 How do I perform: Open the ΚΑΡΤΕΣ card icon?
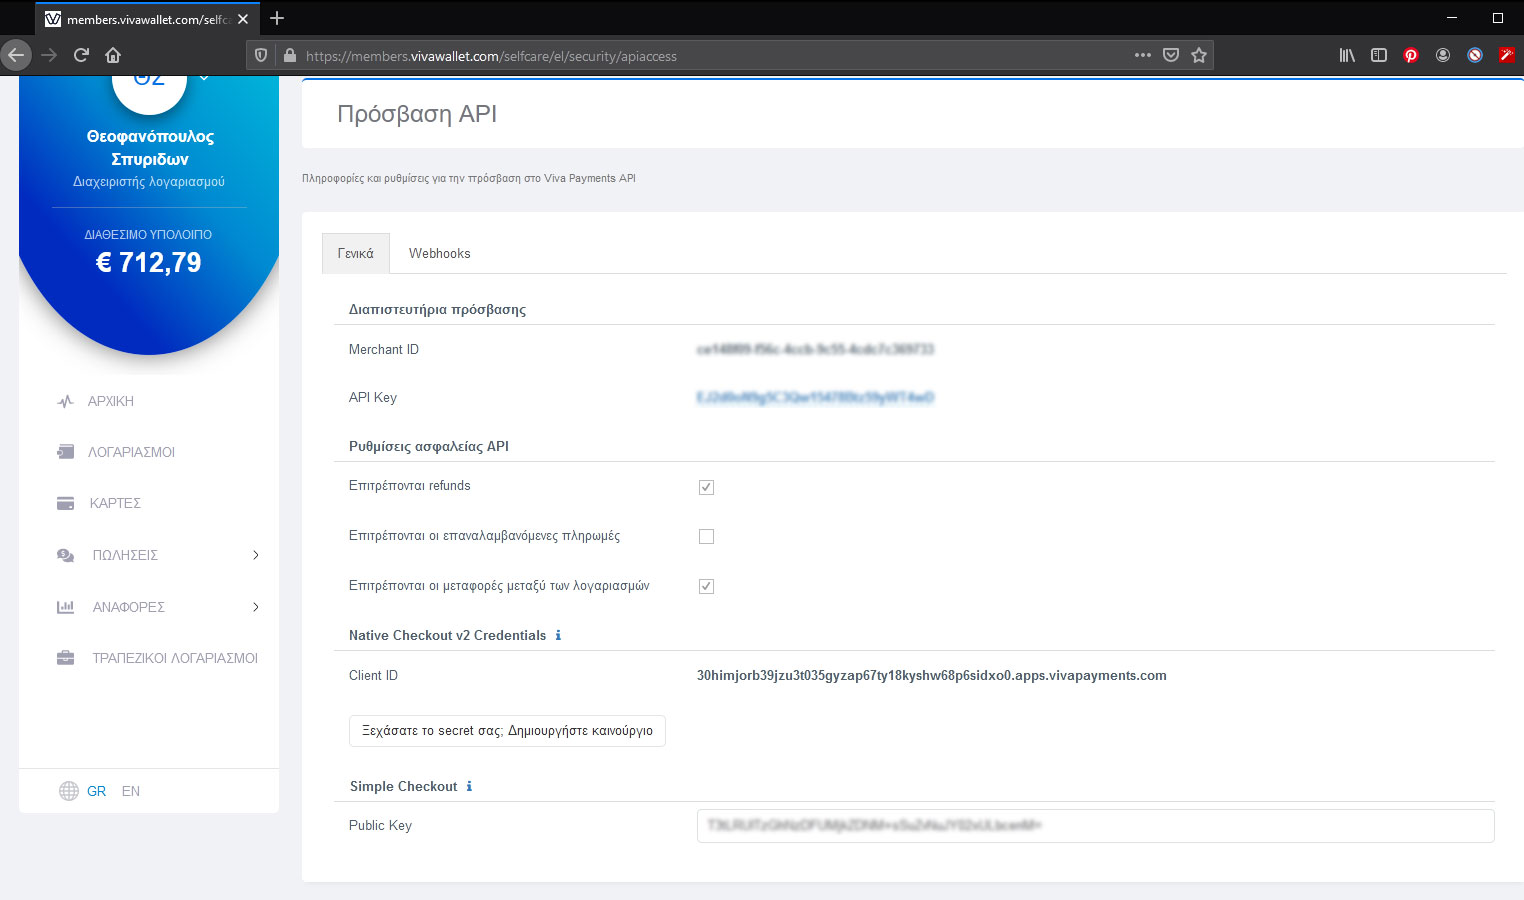[65, 503]
